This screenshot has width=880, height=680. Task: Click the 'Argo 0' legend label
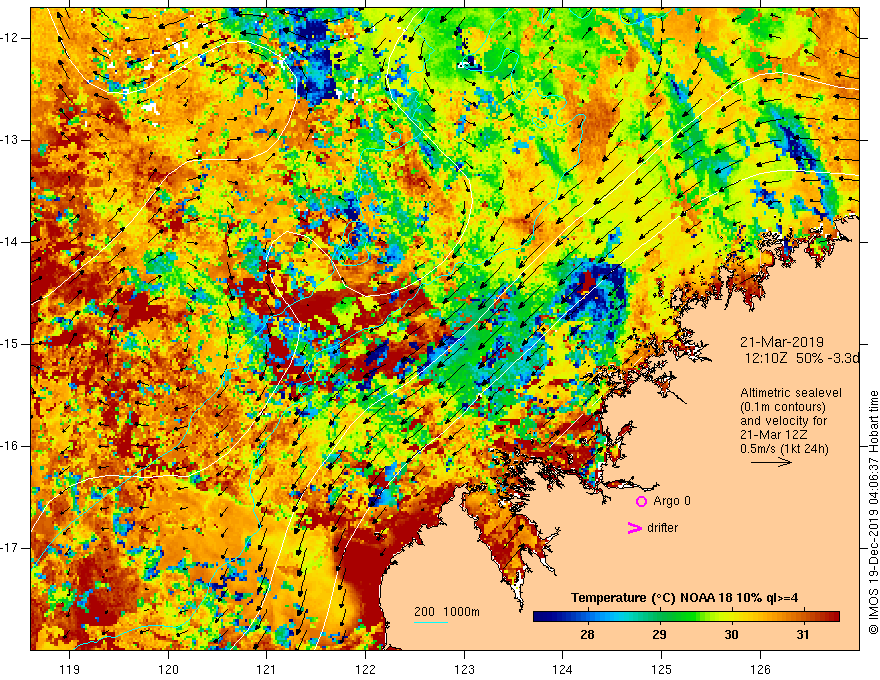click(672, 501)
